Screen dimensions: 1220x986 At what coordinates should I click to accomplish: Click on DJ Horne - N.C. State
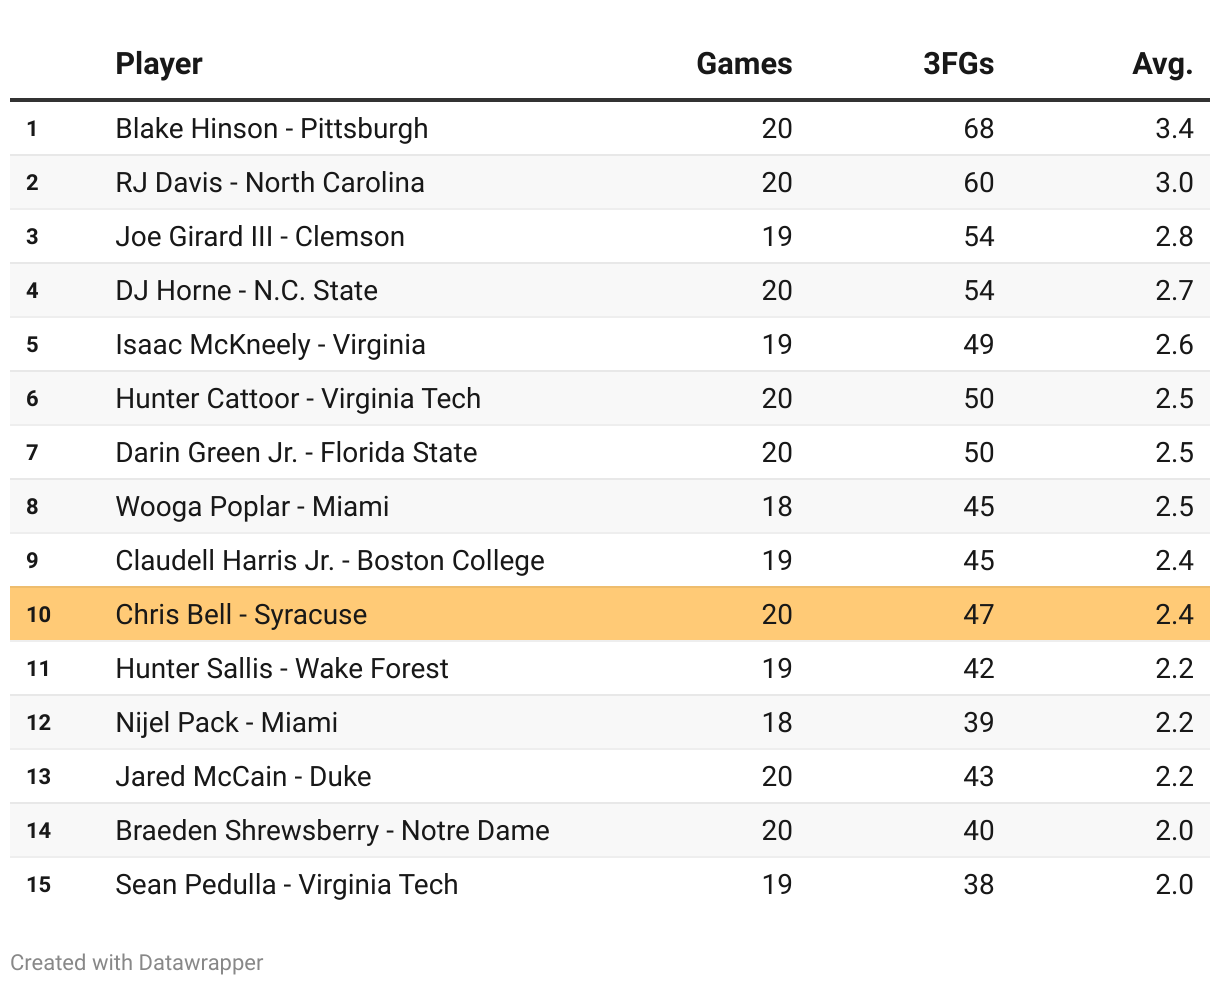[x=247, y=291]
